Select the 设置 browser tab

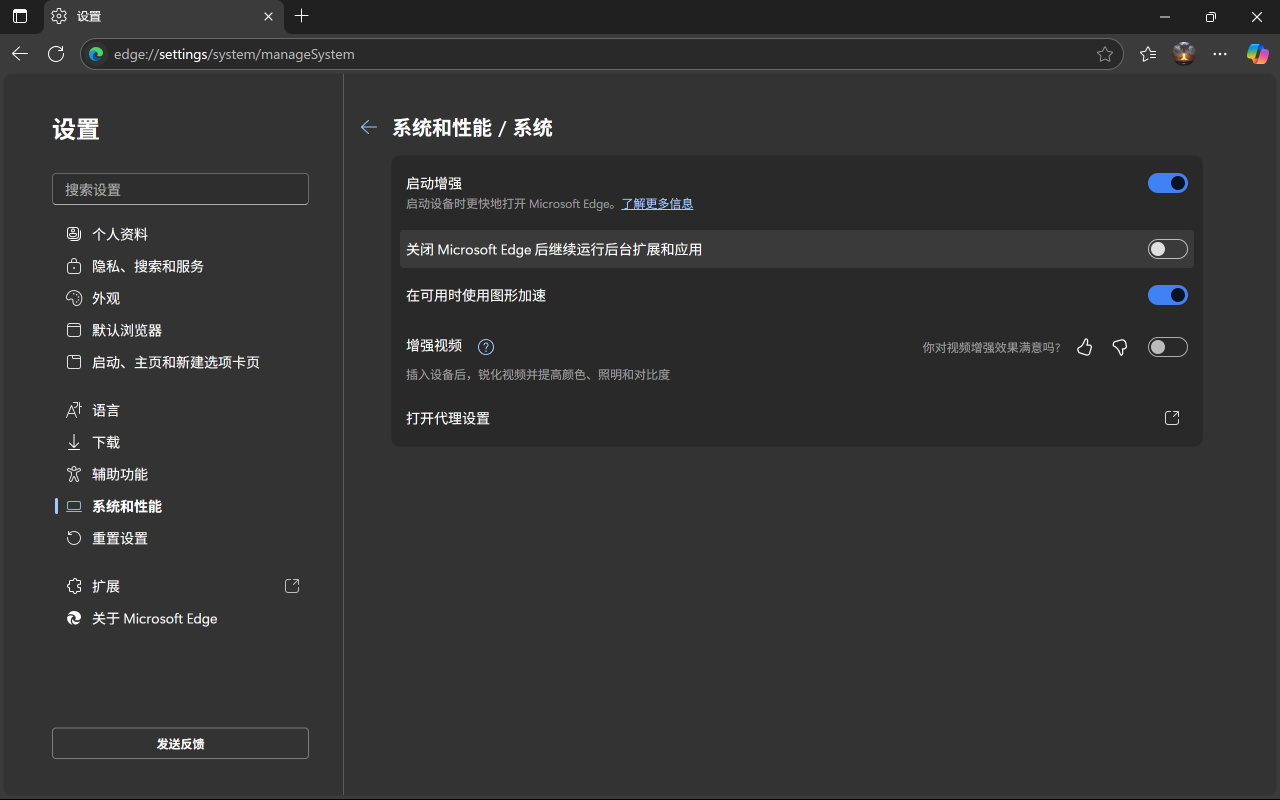pyautogui.click(x=163, y=16)
